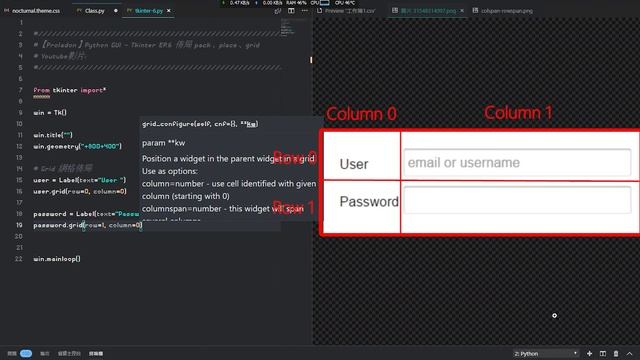
Task: Click the grid_configure signature in the tooltip
Action: (x=200, y=124)
